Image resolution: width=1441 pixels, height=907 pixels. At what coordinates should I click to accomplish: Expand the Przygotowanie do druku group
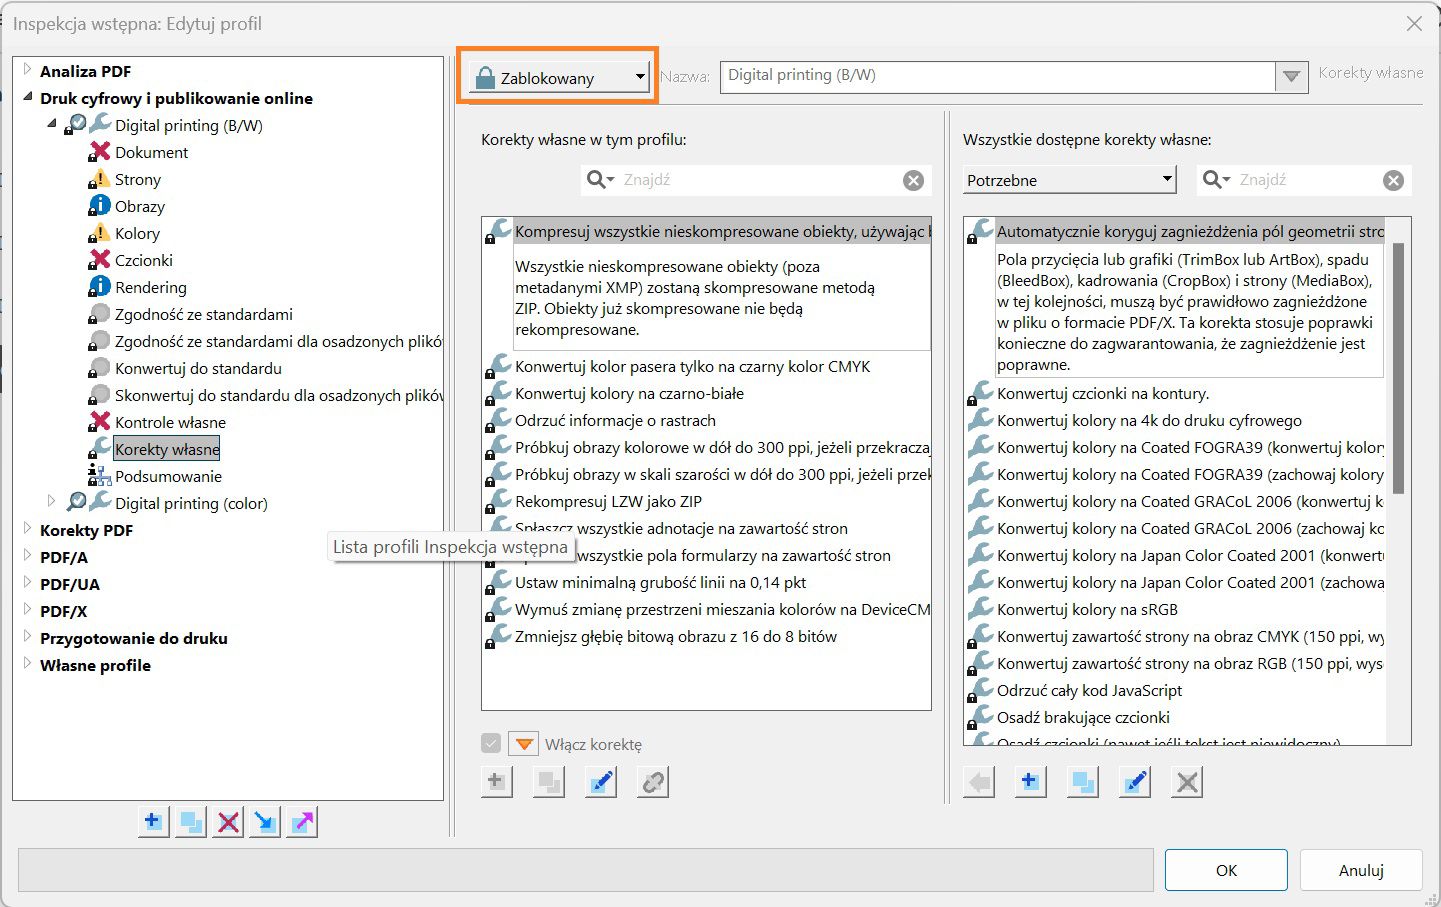click(27, 637)
